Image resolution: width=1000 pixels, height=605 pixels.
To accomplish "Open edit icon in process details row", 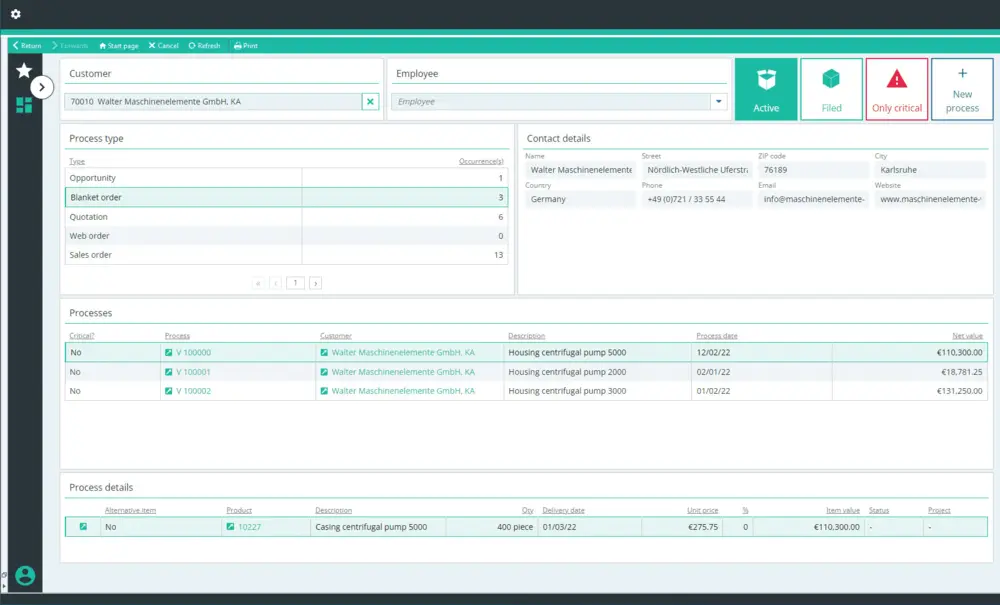I will pos(83,527).
